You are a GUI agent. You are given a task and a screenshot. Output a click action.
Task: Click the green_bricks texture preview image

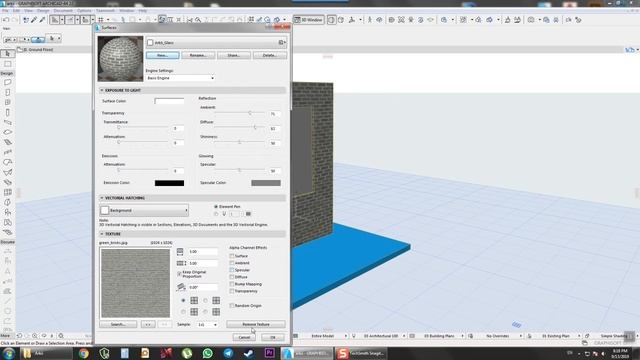click(x=136, y=283)
